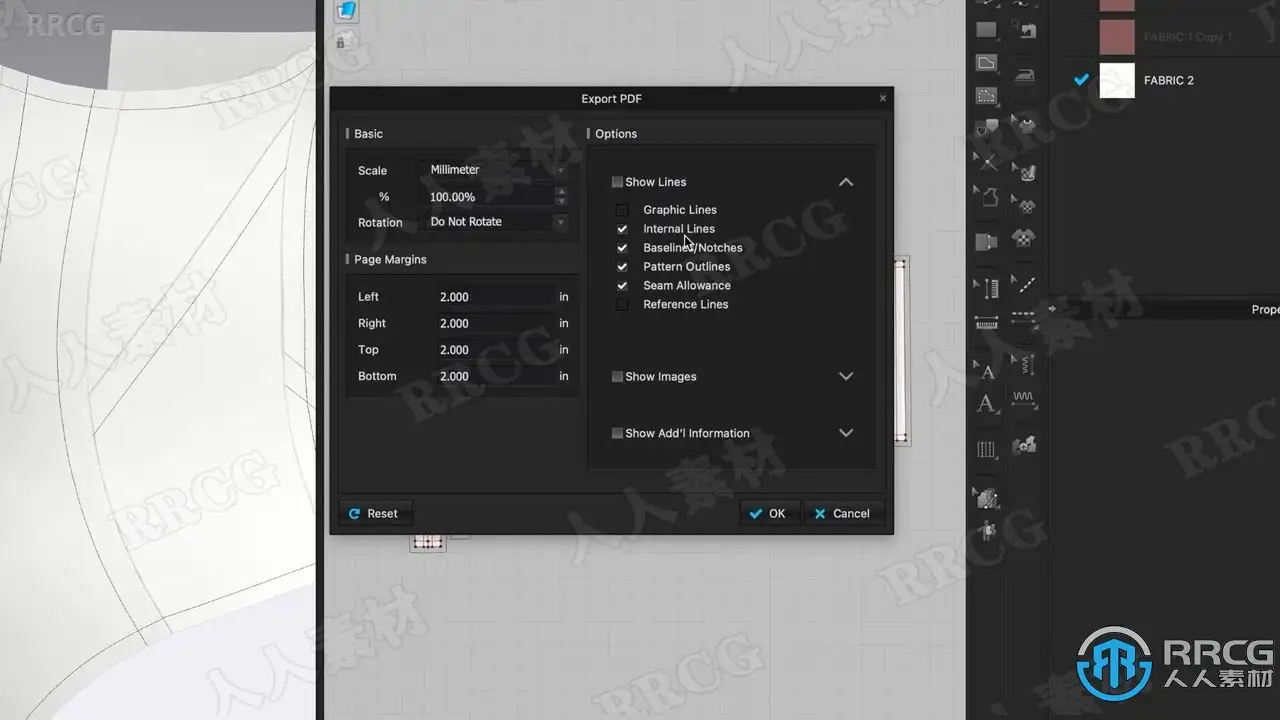Image resolution: width=1280 pixels, height=720 pixels.
Task: Select the dashed horizontal segment tool
Action: tap(1025, 317)
